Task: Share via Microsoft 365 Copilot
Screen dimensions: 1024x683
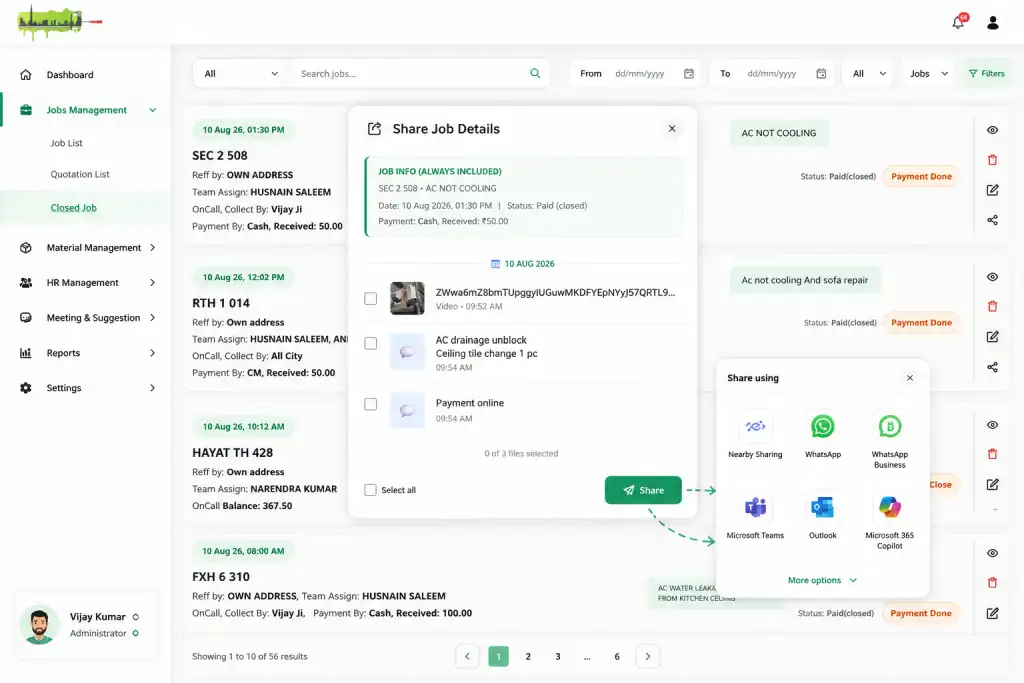Action: 889,522
